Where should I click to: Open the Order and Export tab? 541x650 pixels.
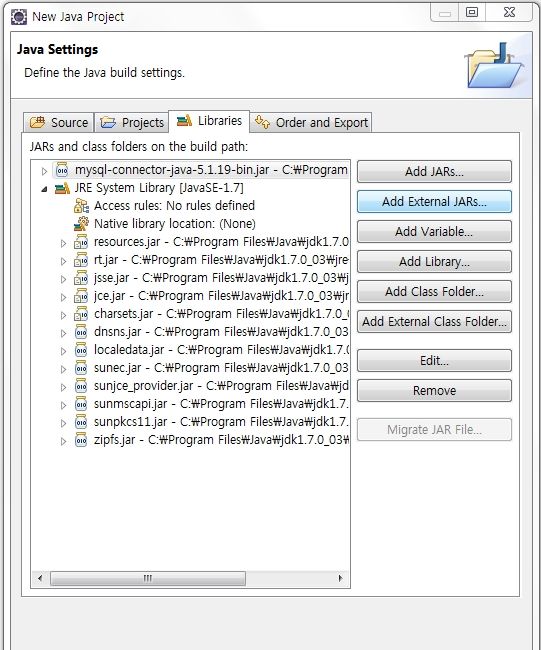[x=311, y=123]
